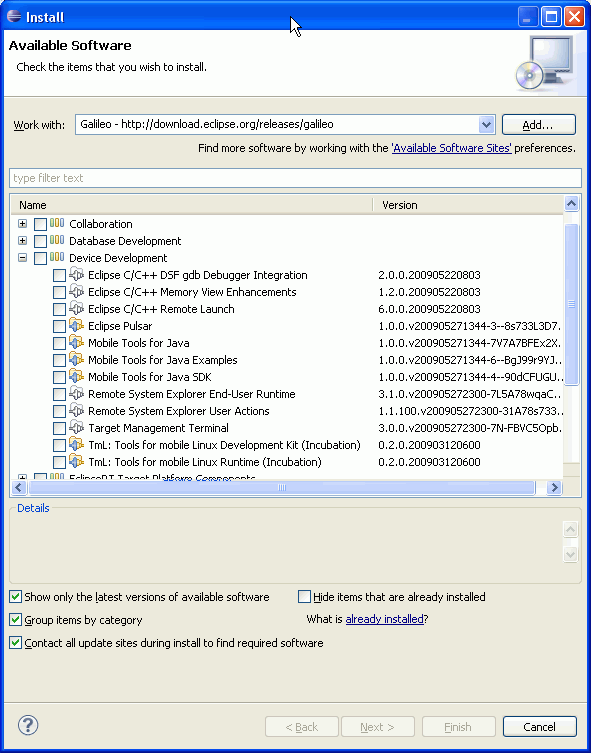Click the Eclipse logo in title bar
This screenshot has height=753, width=591.
click(14, 17)
